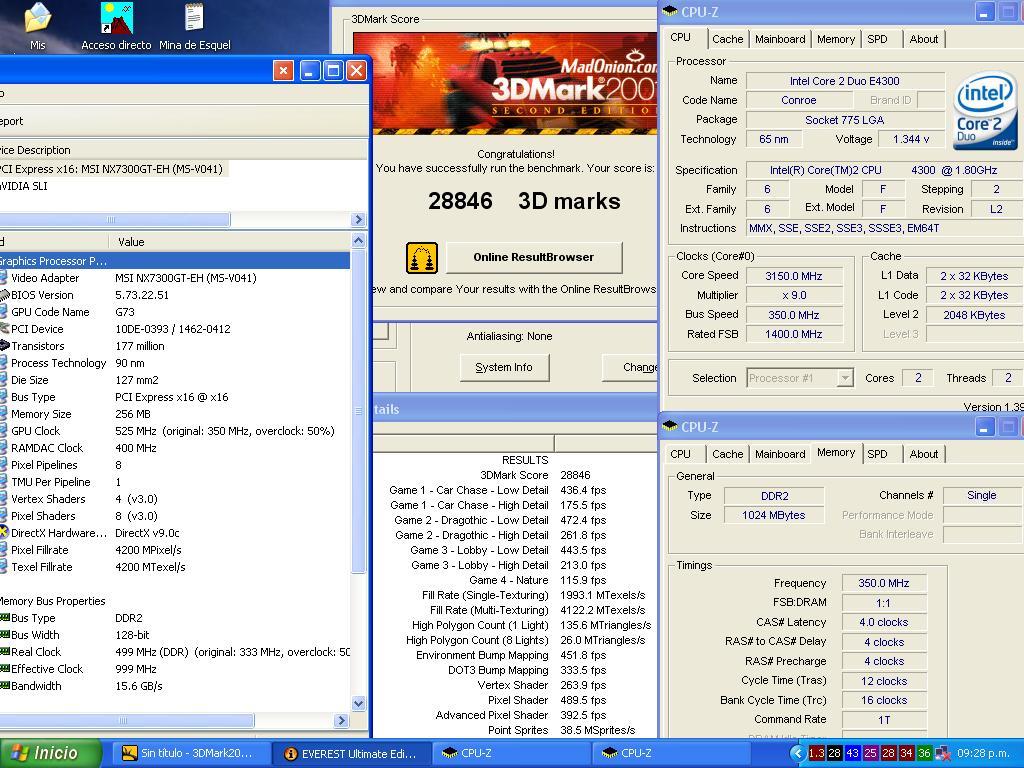Screen dimensions: 1024x768
Task: Click the Value column header
Action: pos(230,242)
